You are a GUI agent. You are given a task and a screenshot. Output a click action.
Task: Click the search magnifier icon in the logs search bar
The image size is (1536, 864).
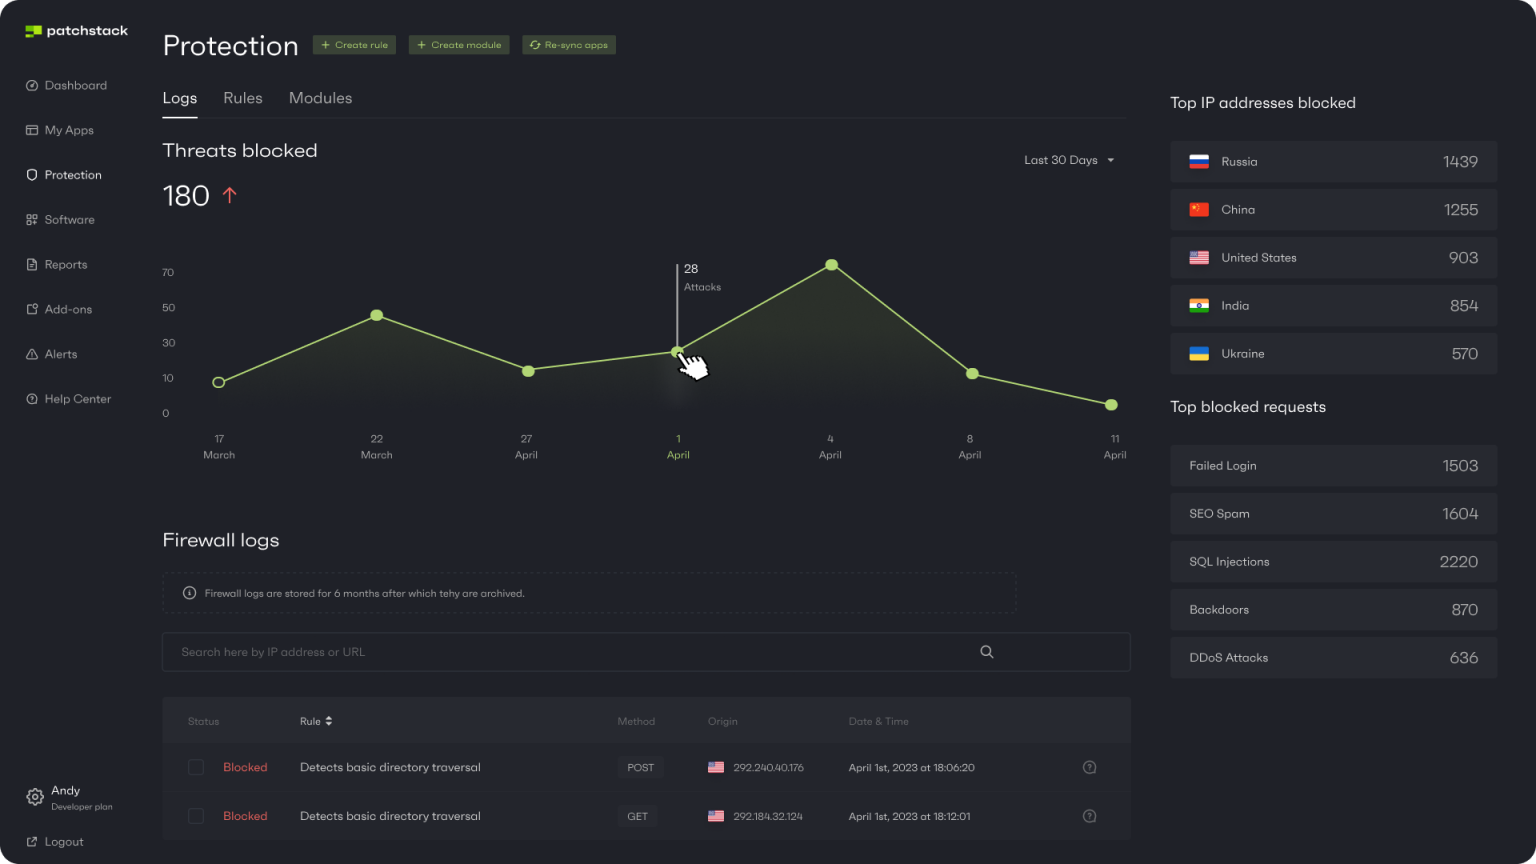pos(986,652)
